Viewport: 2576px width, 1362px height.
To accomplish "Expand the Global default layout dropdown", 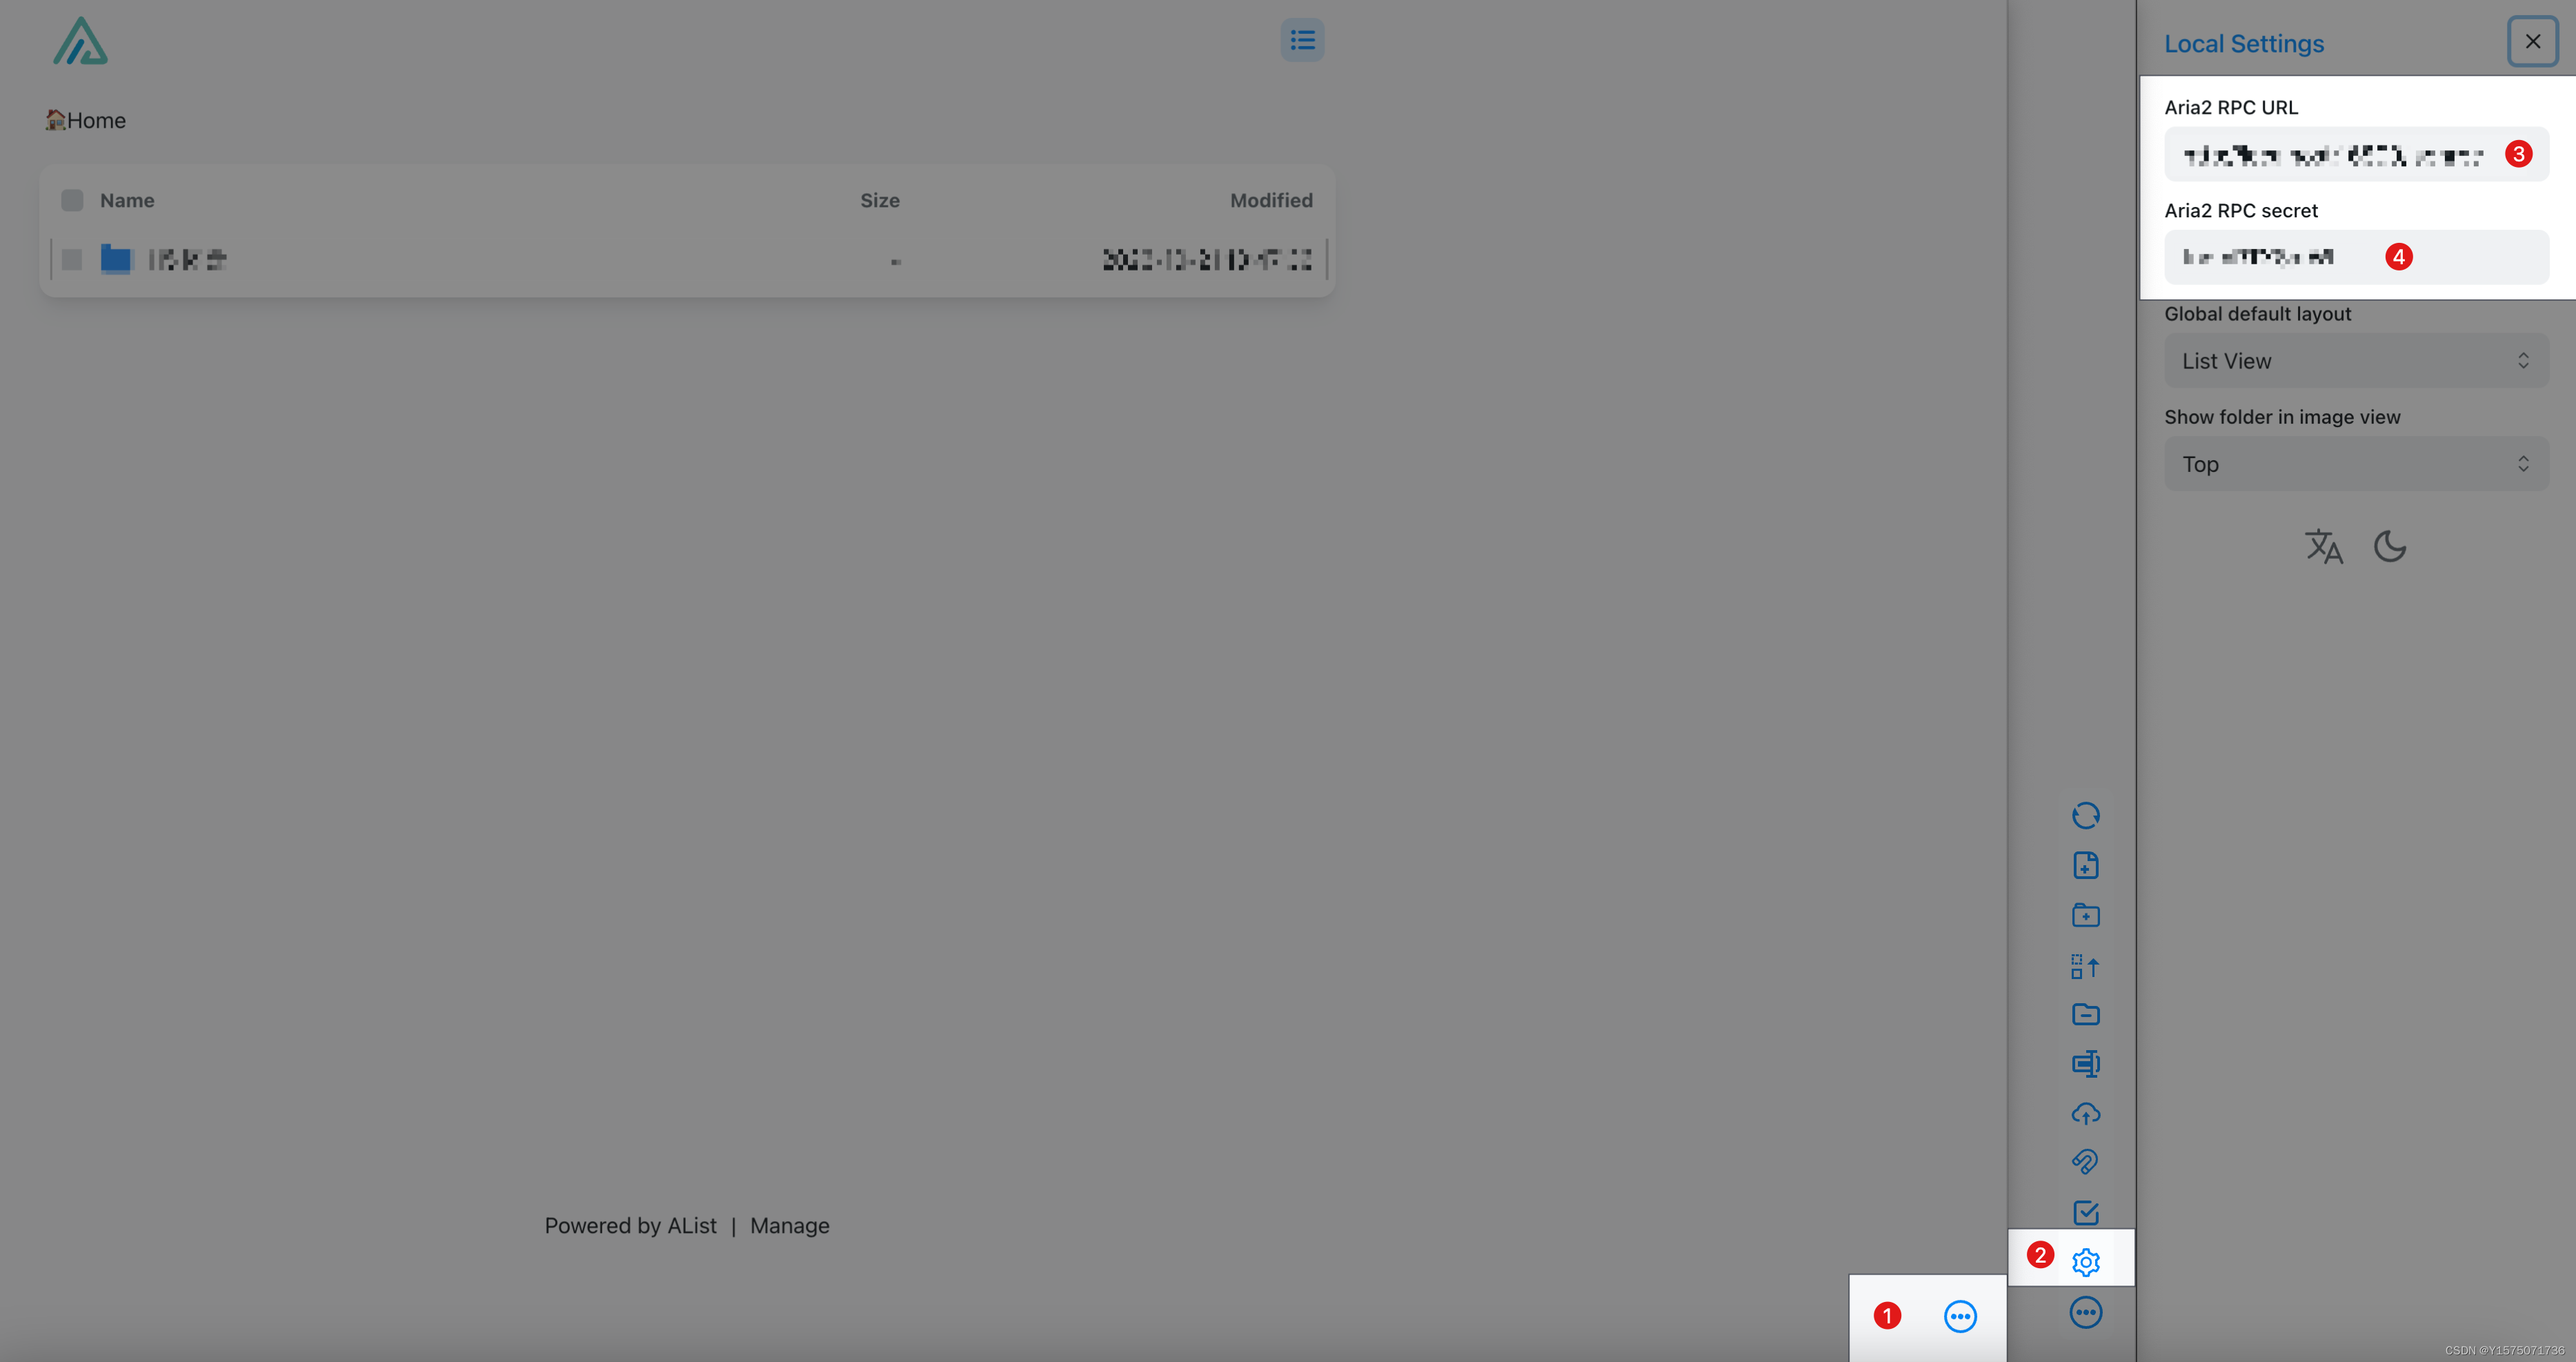I will click(2355, 361).
